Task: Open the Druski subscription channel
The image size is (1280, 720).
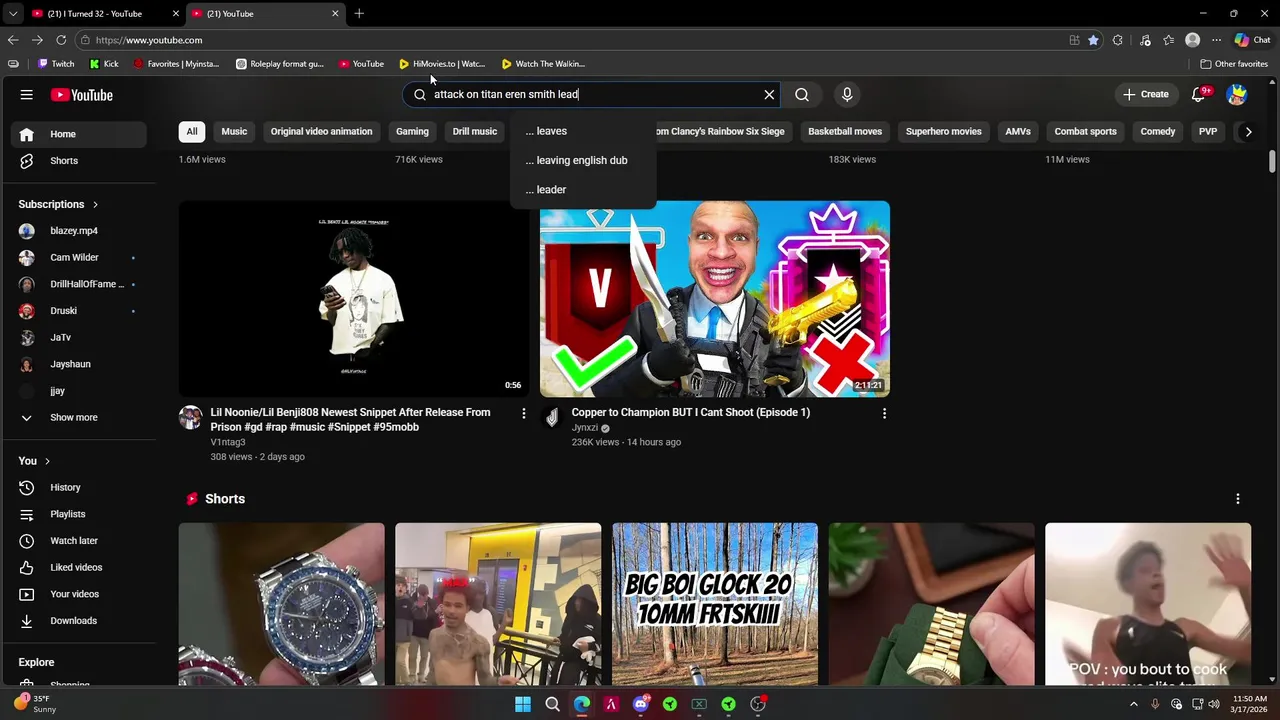Action: [x=80, y=311]
